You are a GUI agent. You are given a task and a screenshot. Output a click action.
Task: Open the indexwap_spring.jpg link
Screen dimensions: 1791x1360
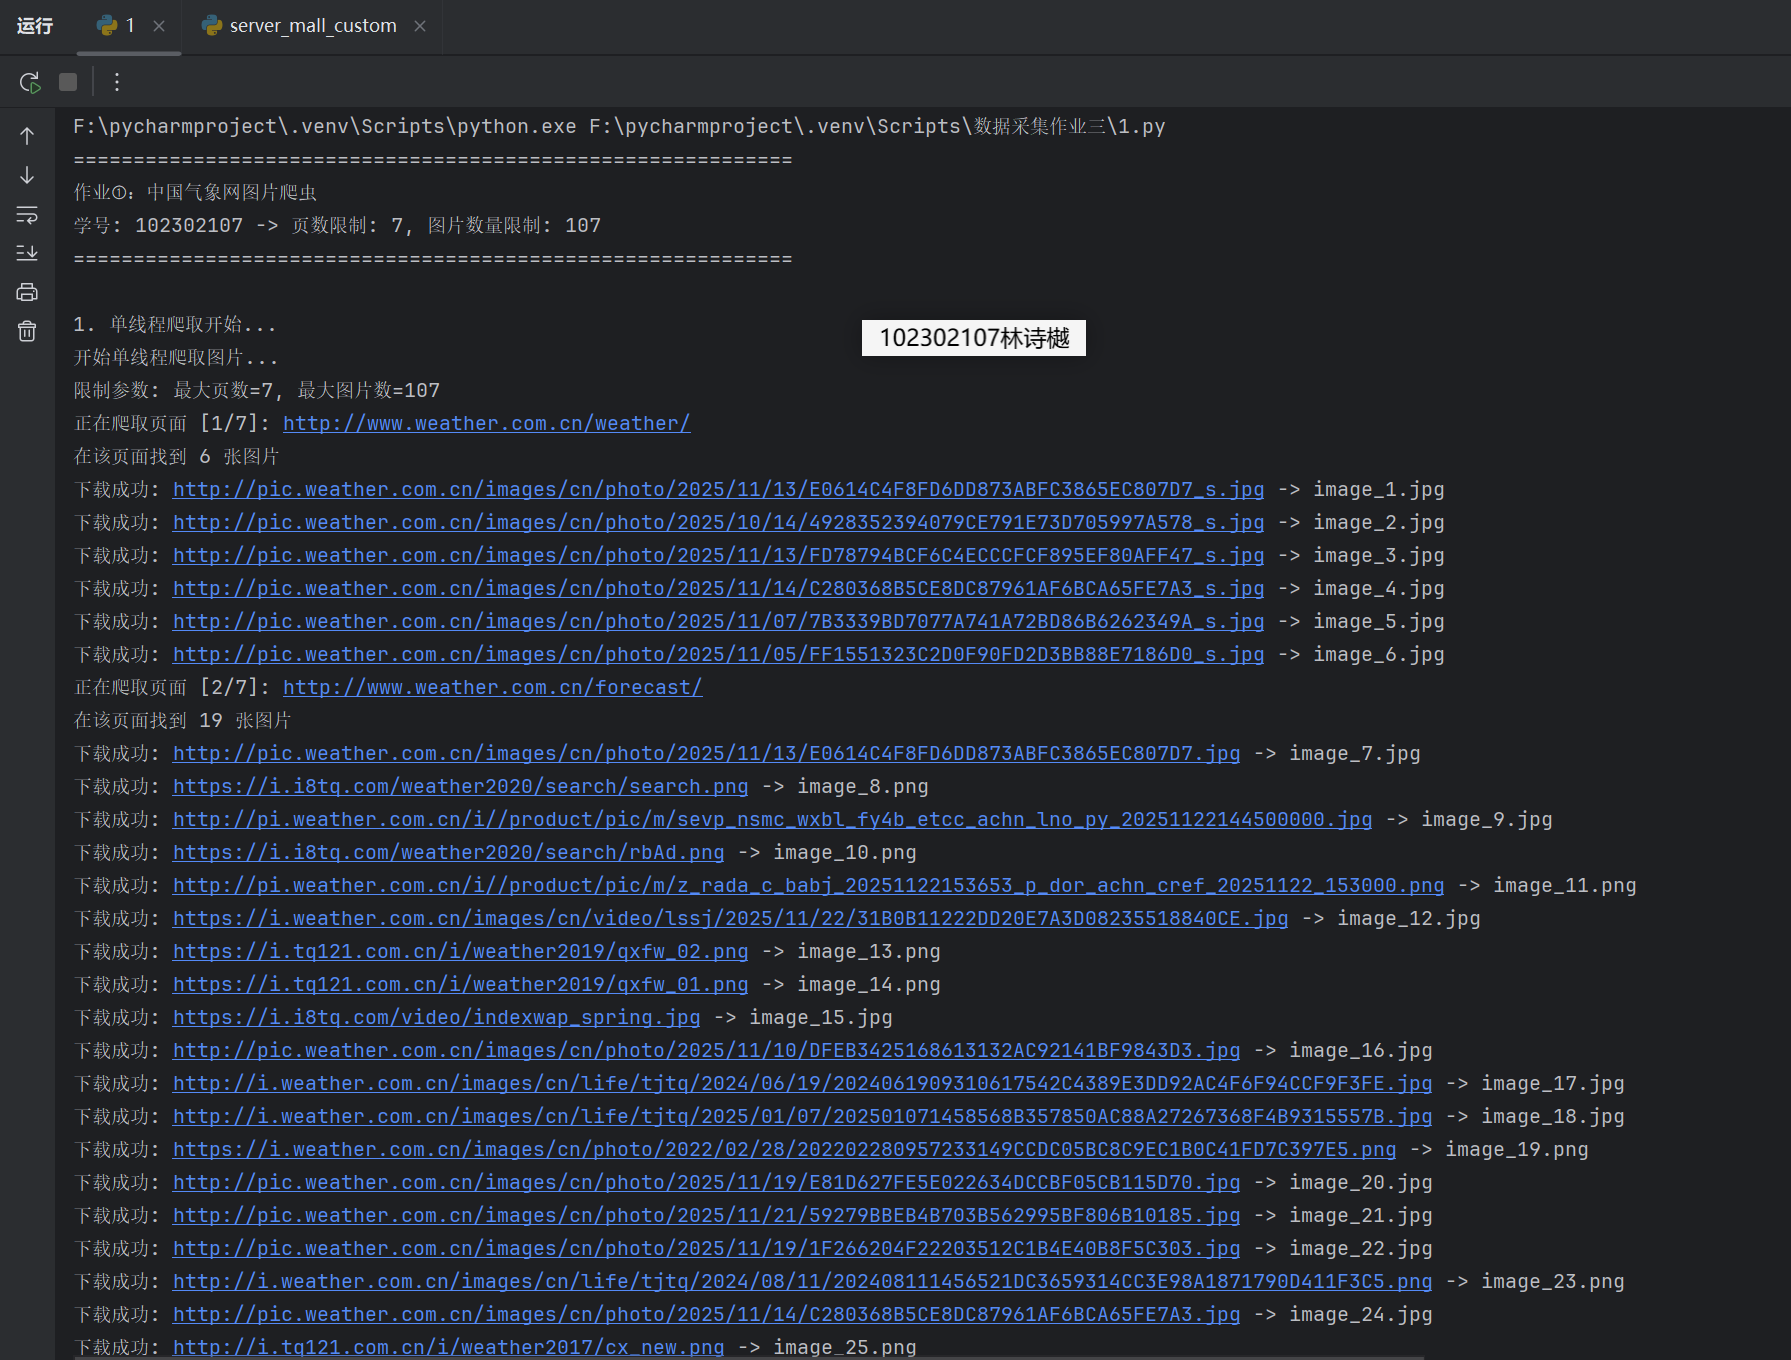tap(436, 1018)
